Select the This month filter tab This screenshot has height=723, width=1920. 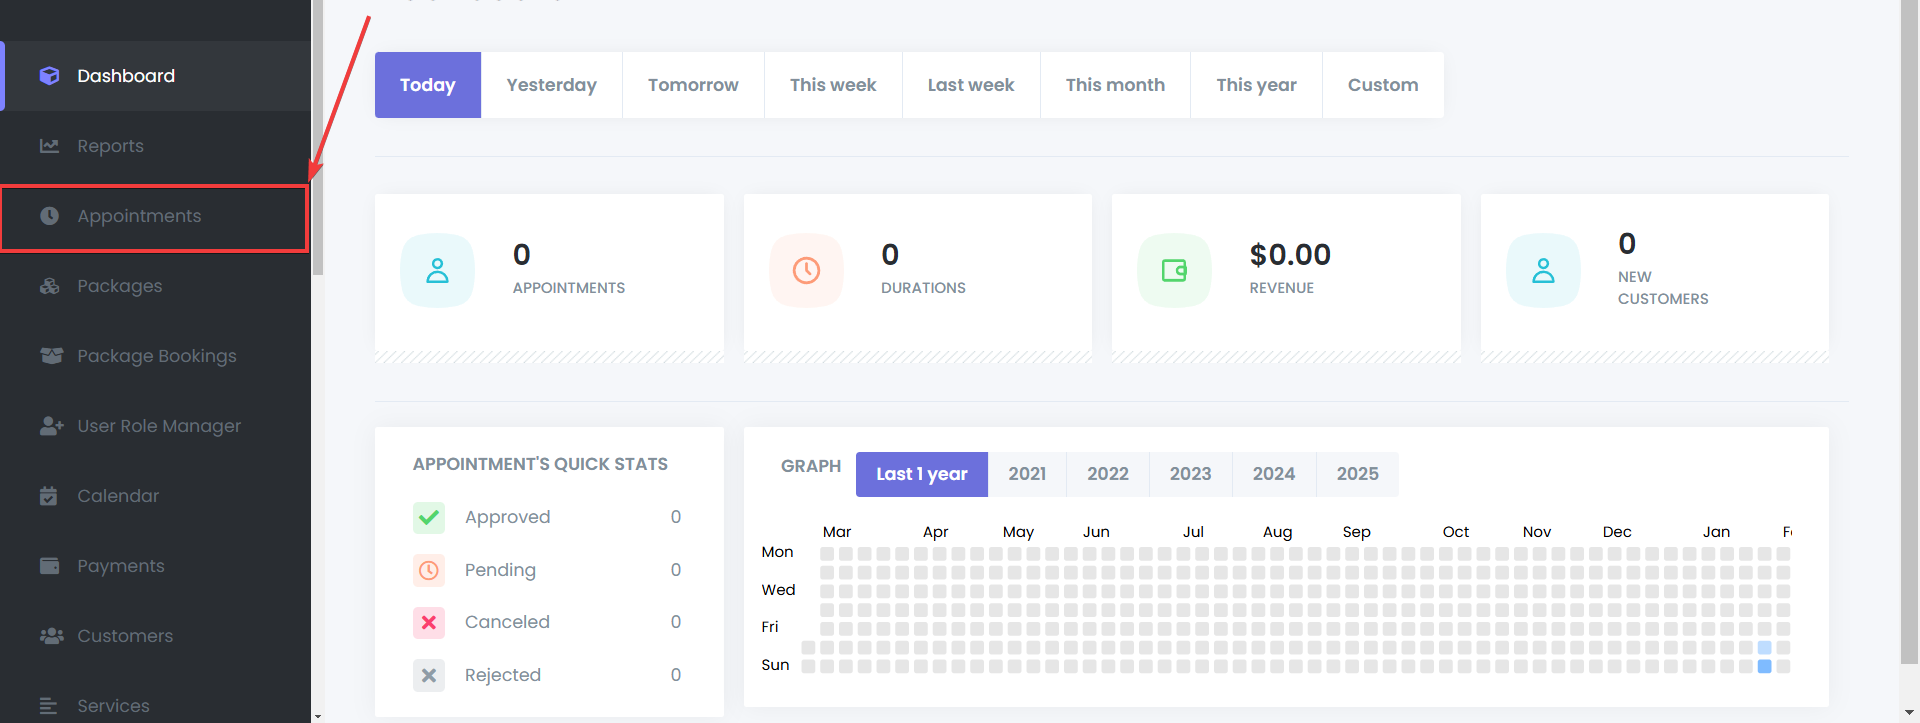click(1115, 85)
